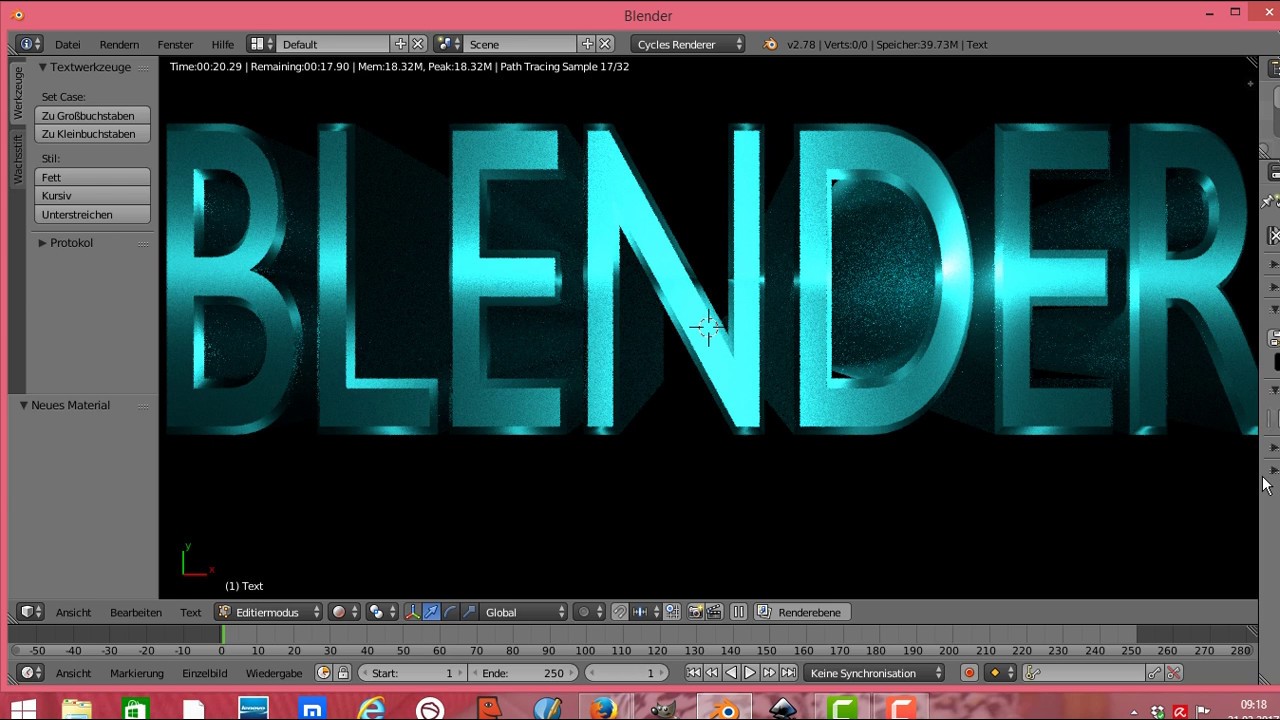This screenshot has width=1280, height=720.
Task: Open the timeline editor type selector
Action: coord(29,673)
